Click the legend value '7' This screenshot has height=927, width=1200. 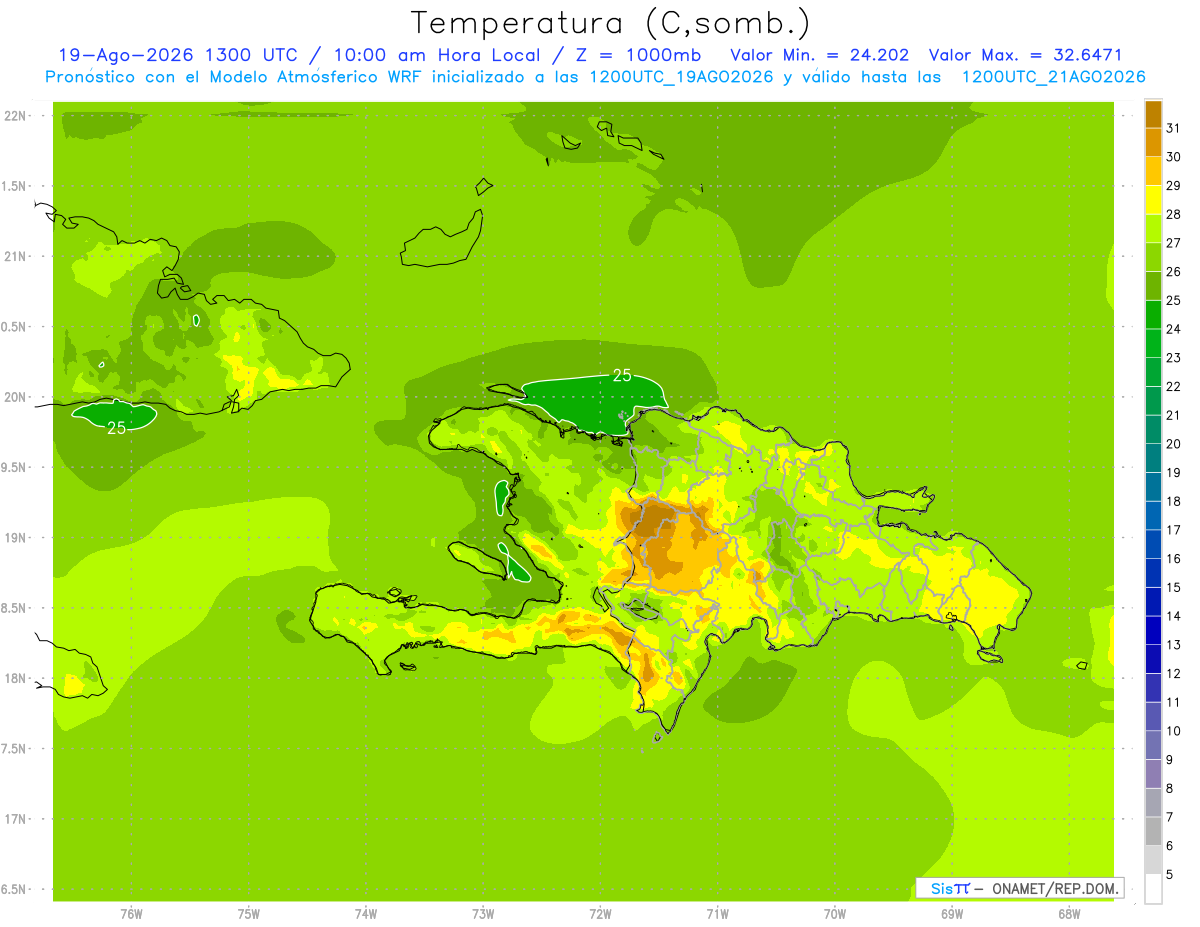pyautogui.click(x=1171, y=817)
